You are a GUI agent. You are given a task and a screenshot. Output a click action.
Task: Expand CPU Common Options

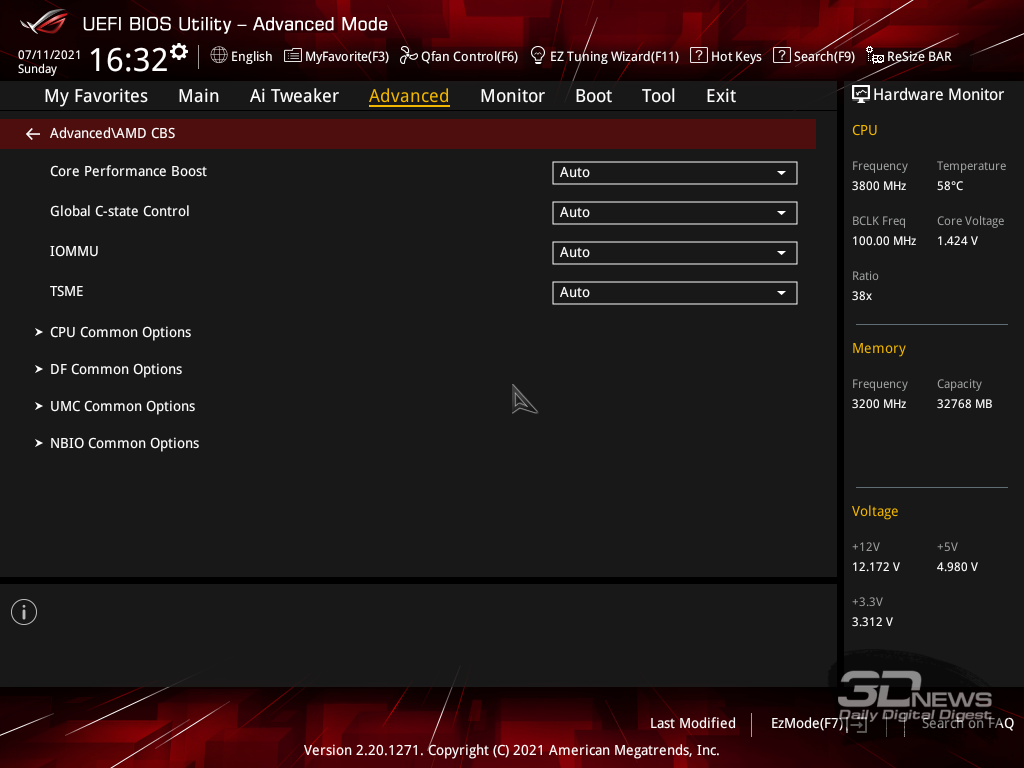coord(120,332)
